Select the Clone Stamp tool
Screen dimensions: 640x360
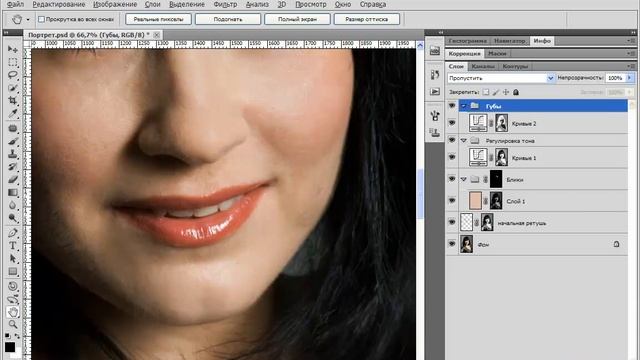click(13, 154)
